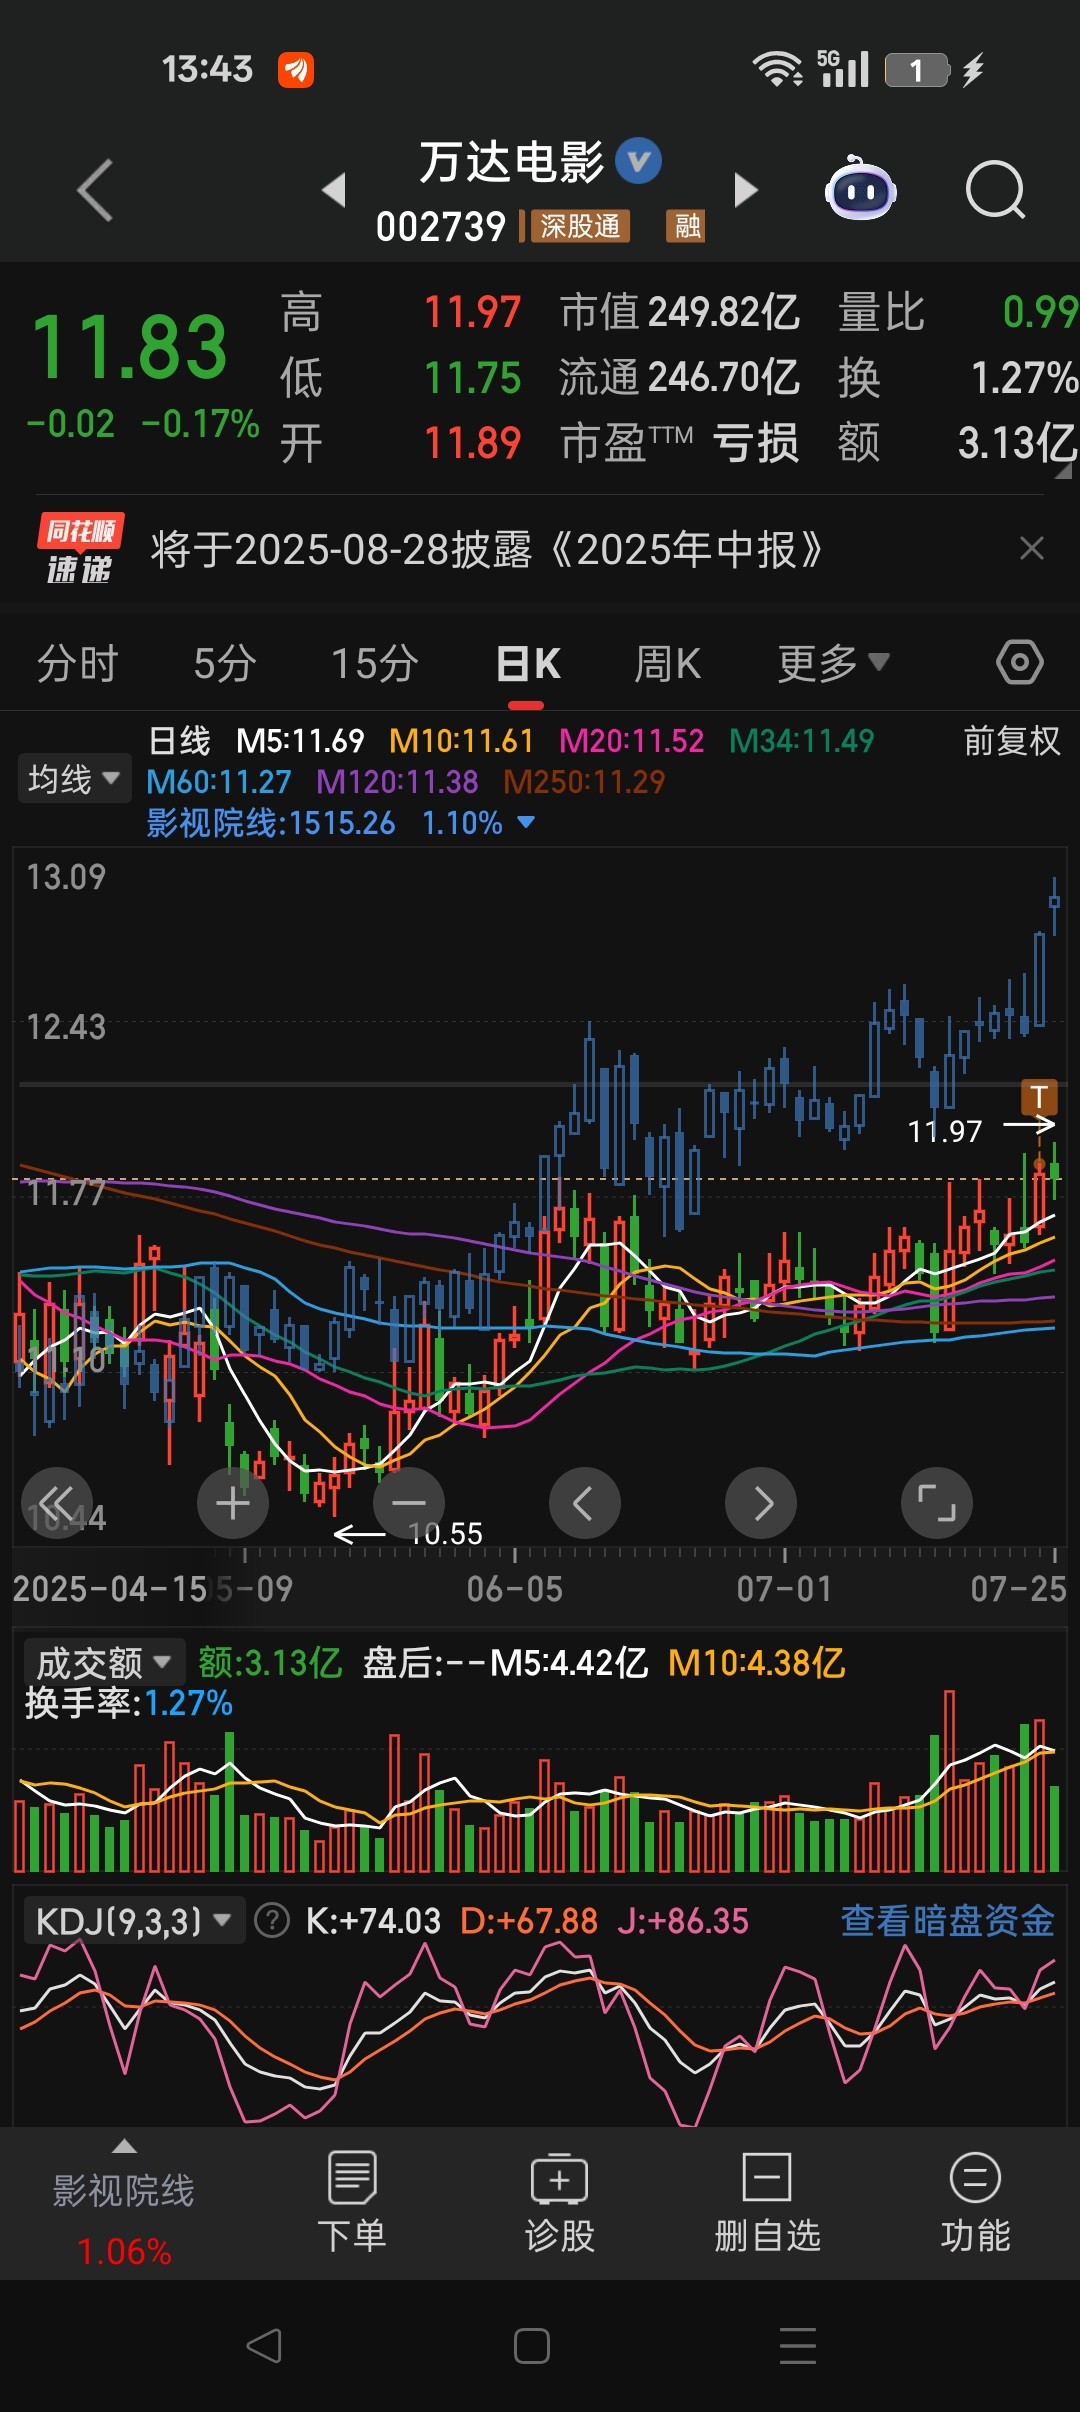This screenshot has height=2412, width=1080.
Task: Open 查看暗盘资金 link
Action: pos(948,1921)
